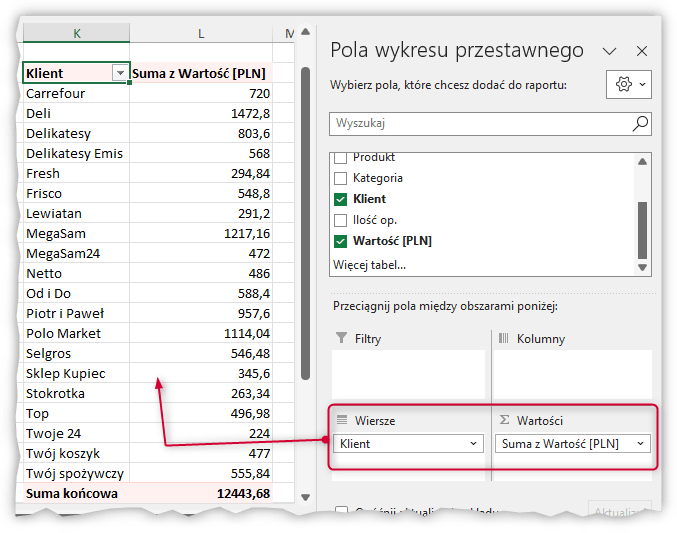Select the Carrefour cell

(76, 93)
